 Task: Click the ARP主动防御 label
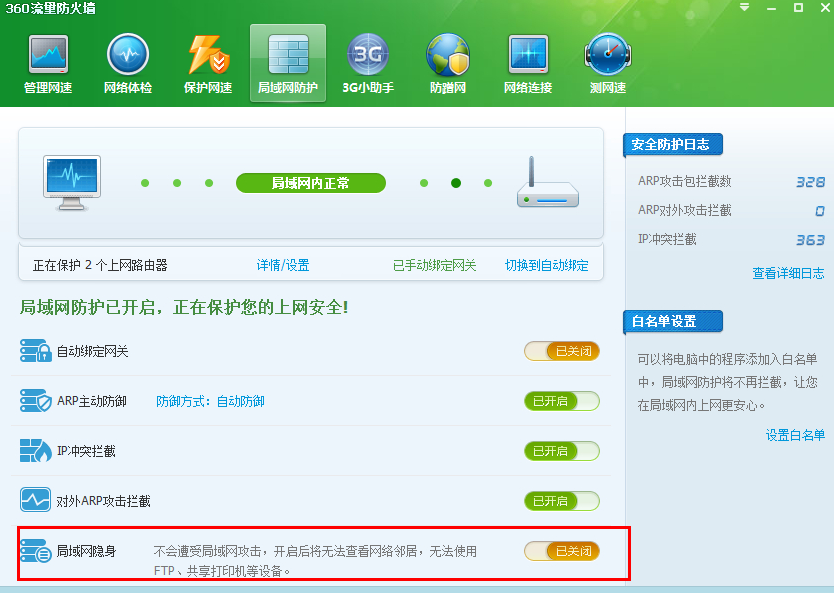point(91,401)
